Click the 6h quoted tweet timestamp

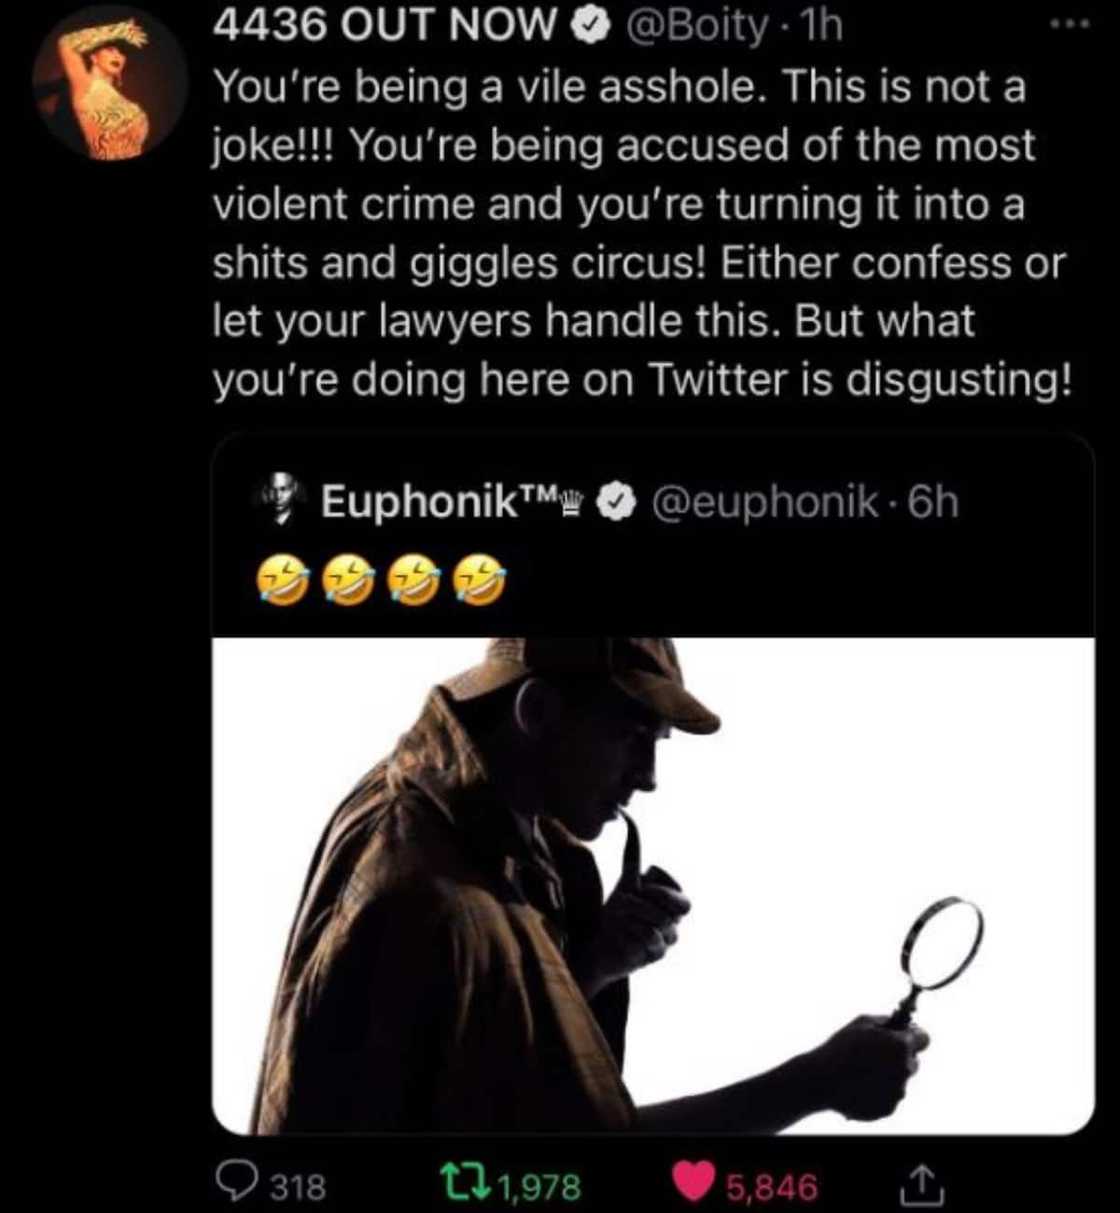pyautogui.click(x=932, y=502)
